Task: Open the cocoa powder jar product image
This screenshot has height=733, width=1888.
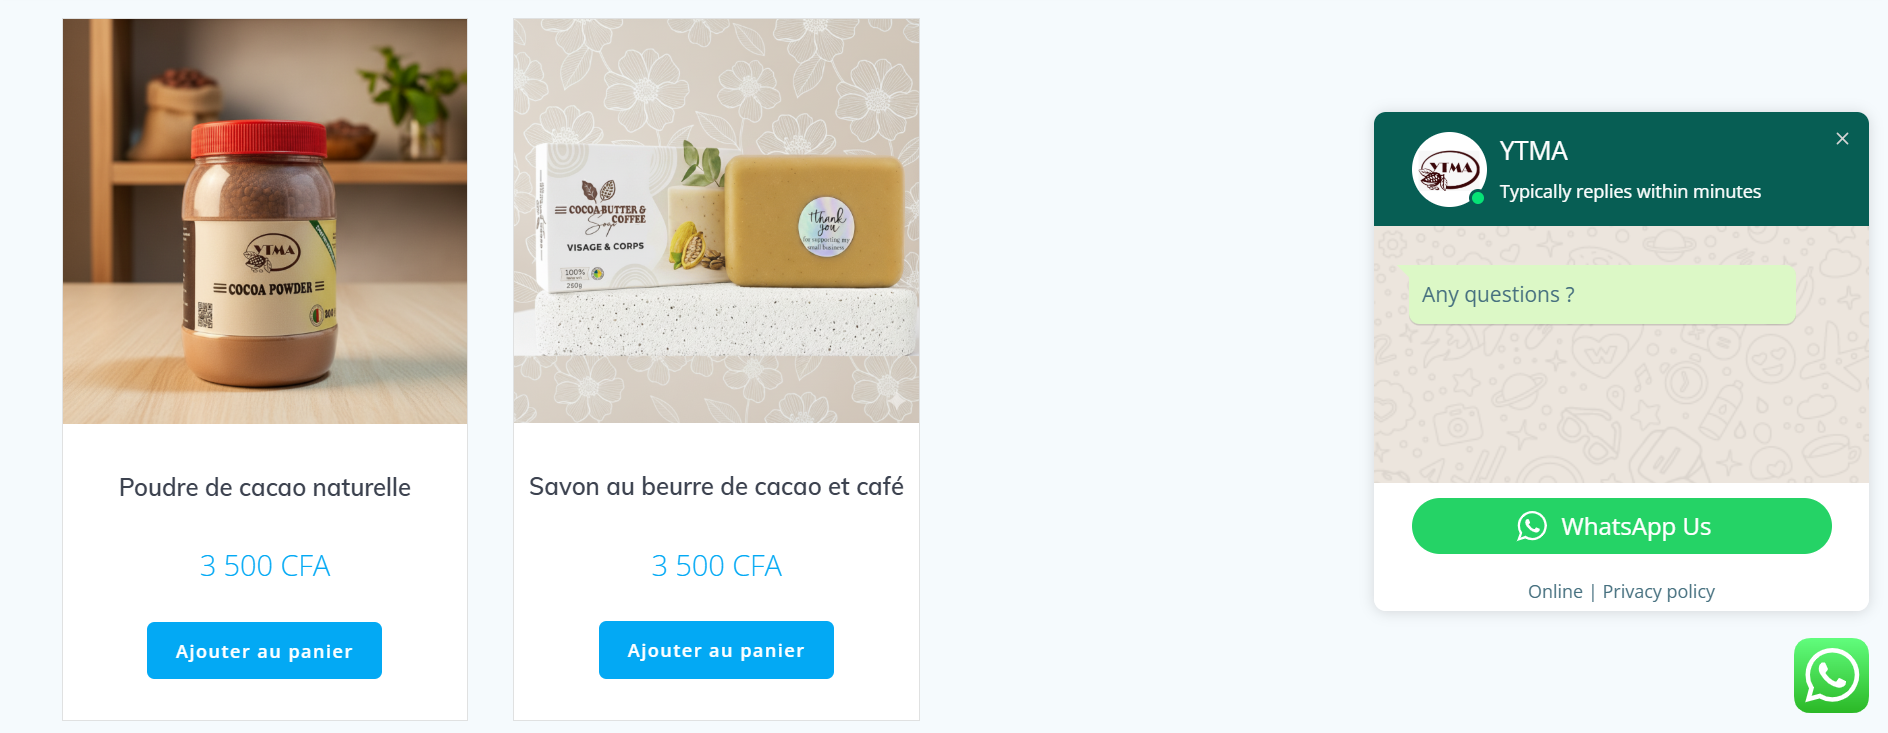Action: [x=265, y=221]
